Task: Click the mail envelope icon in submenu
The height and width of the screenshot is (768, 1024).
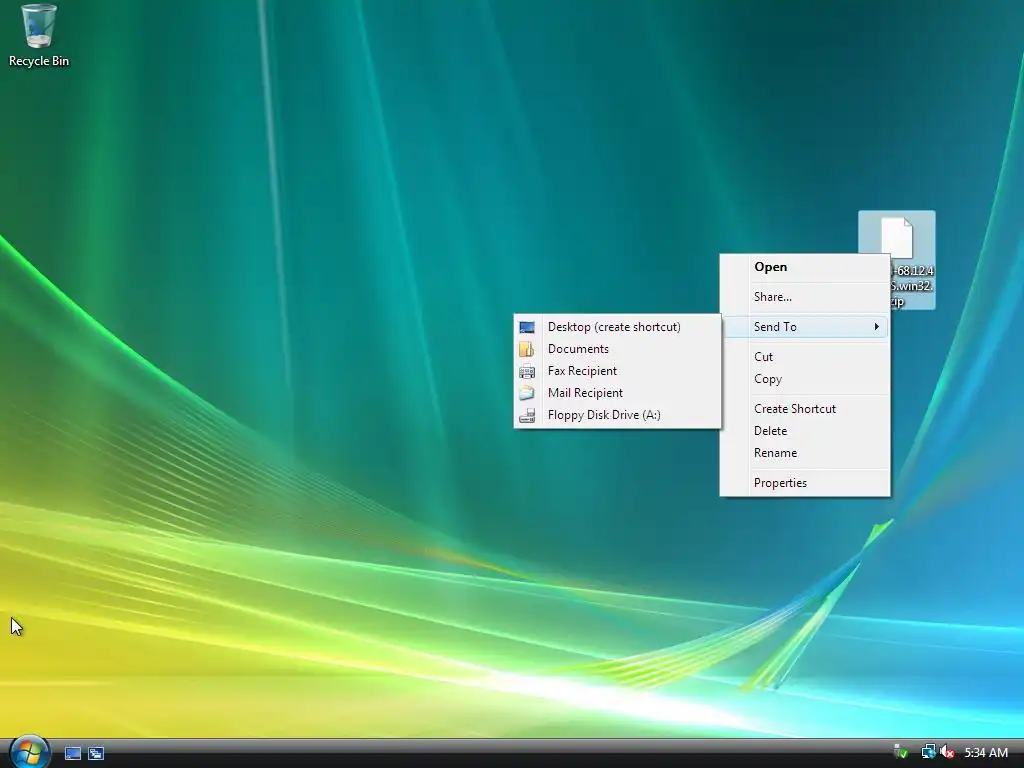Action: coord(527,393)
